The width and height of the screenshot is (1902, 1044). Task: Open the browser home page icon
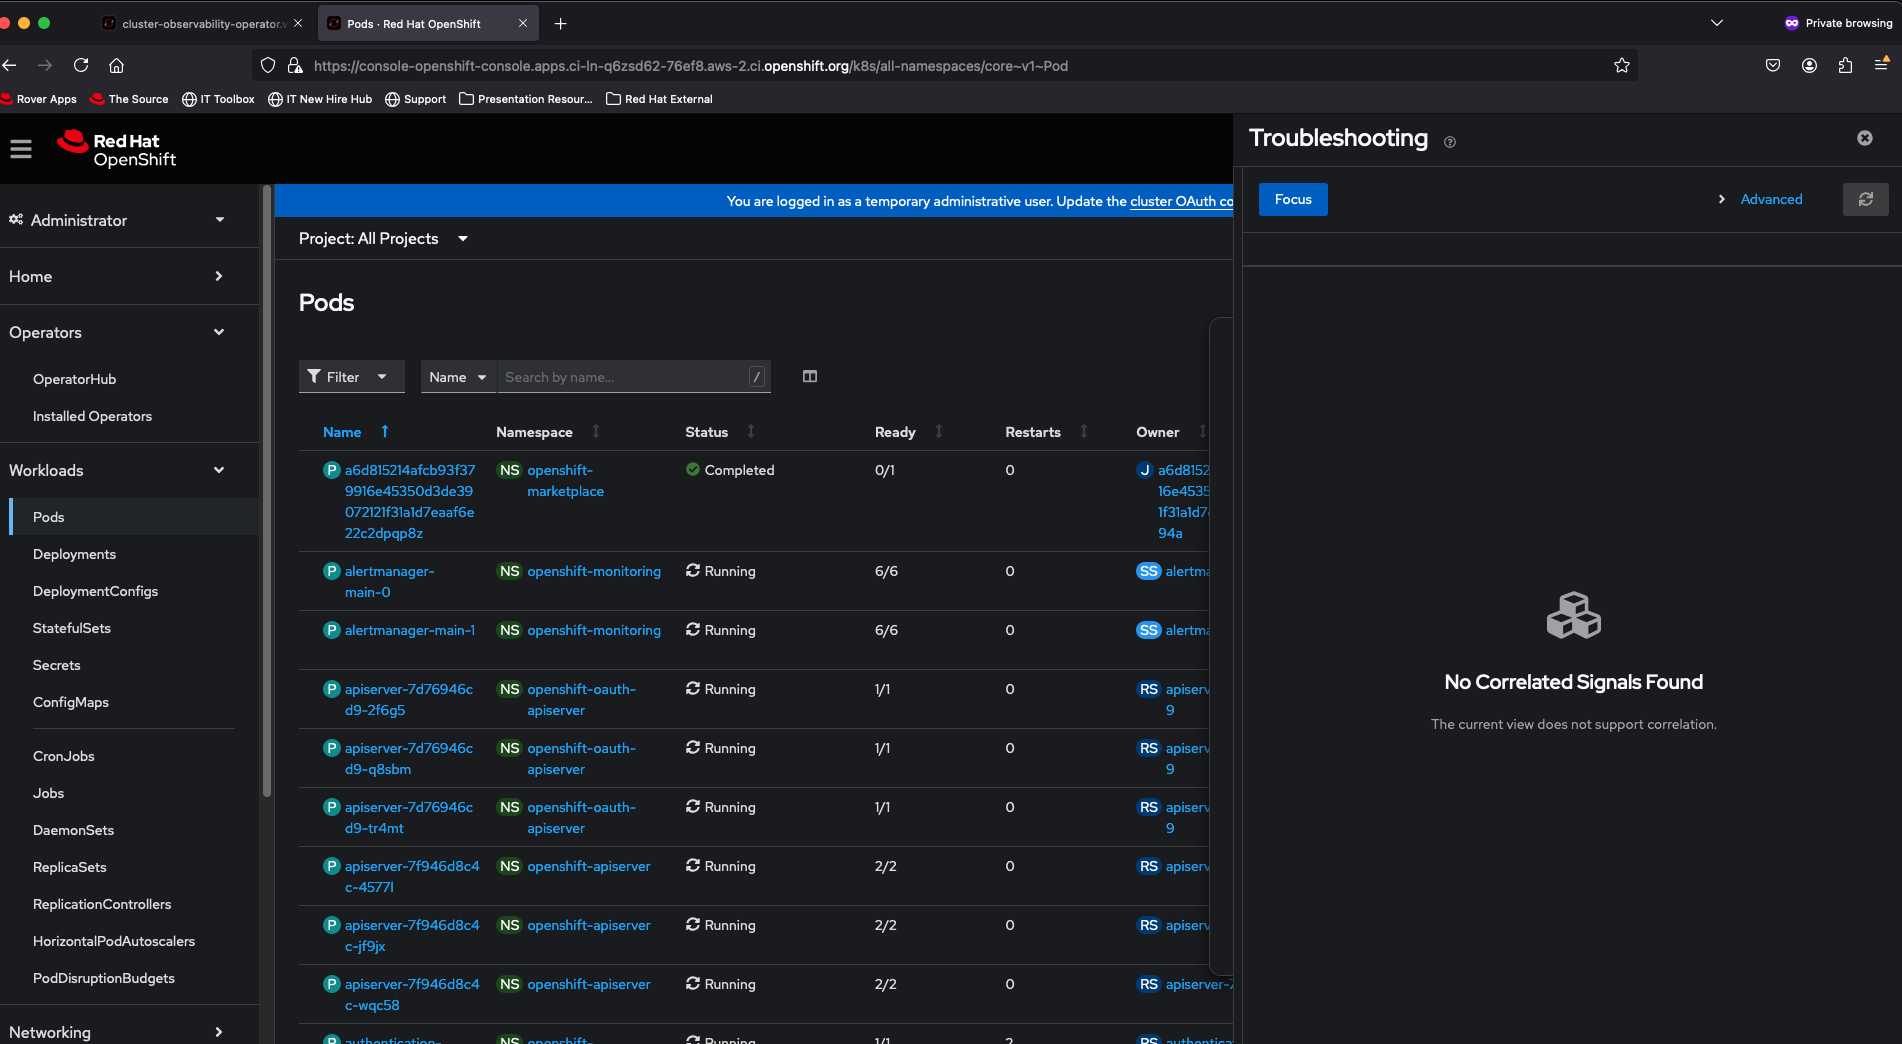[x=117, y=66]
